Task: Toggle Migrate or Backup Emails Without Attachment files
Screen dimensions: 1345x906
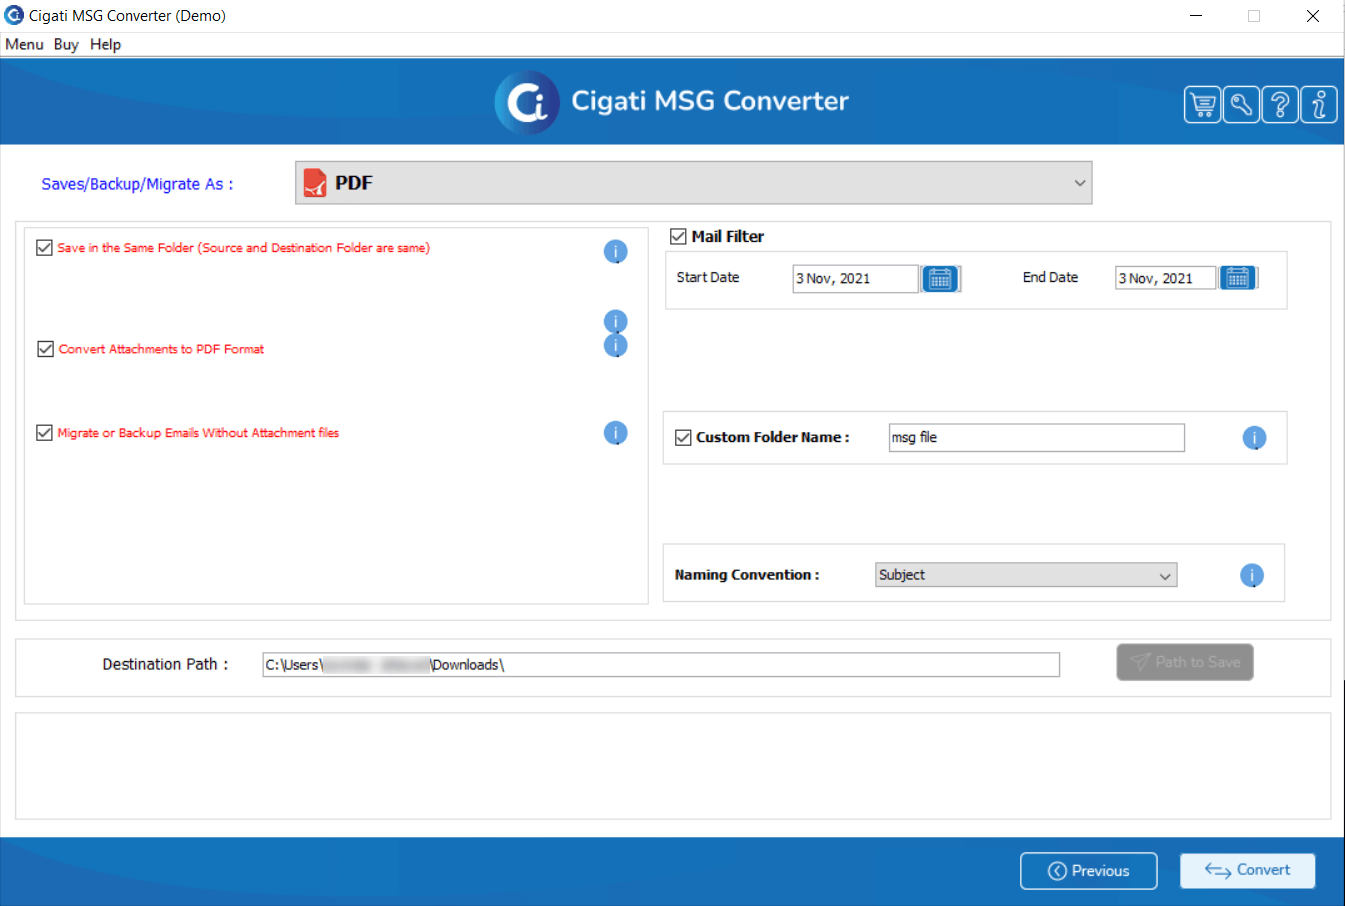Action: coord(44,433)
